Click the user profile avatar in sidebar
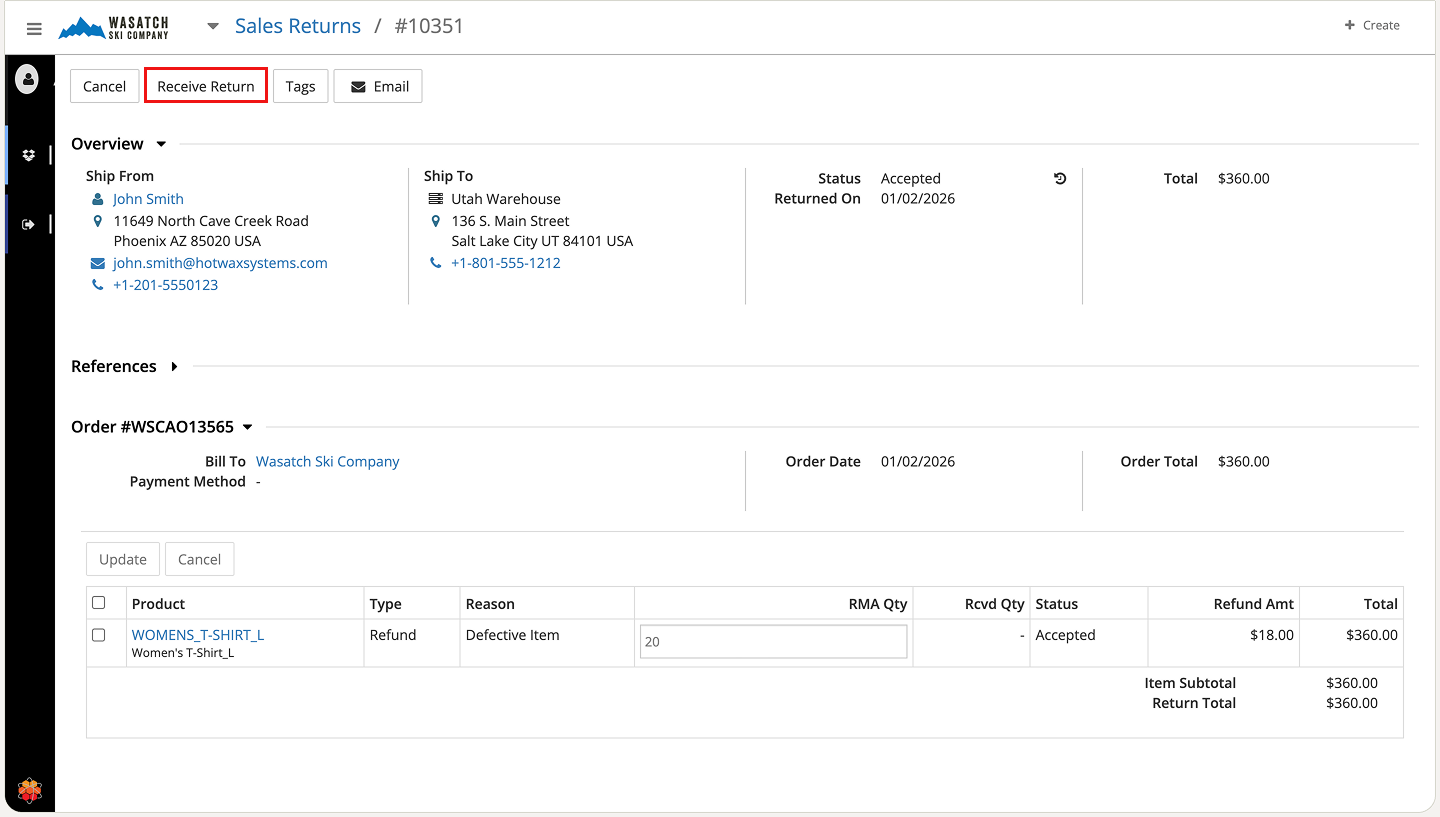Viewport: 1440px width, 817px height. point(27,79)
